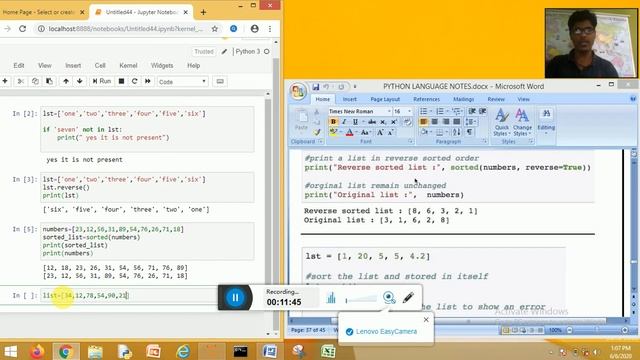Open the Jupyter Widgets menu
Viewport: 640px width, 360px height.
pyautogui.click(x=162, y=65)
